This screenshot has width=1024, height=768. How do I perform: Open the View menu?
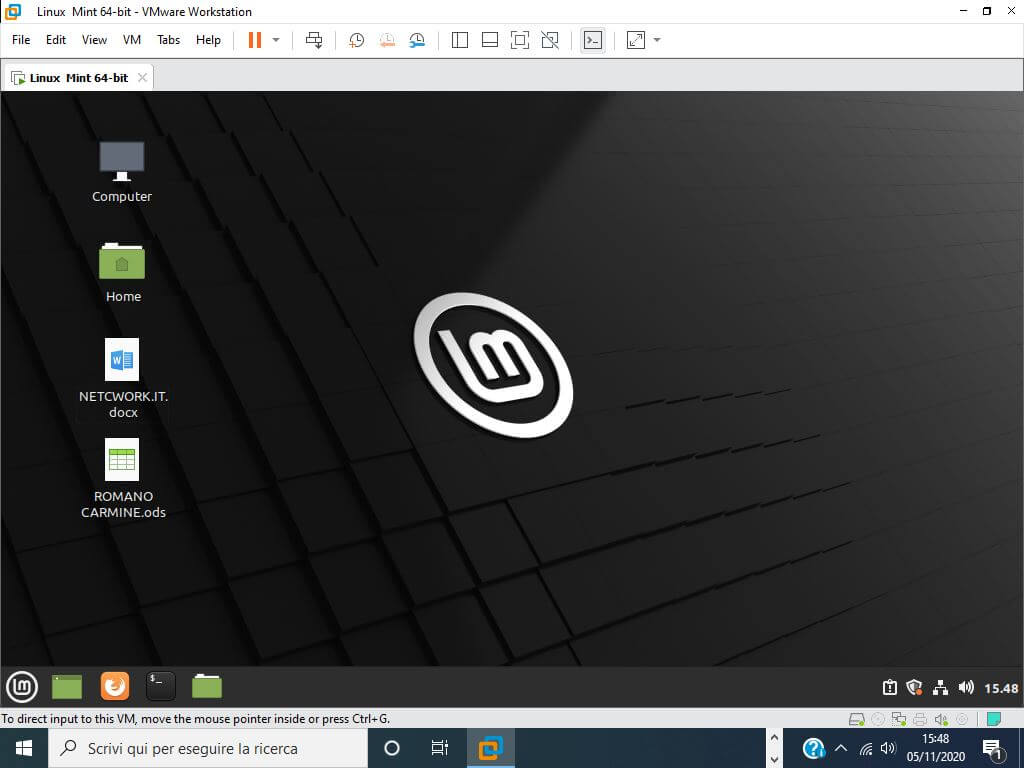pyautogui.click(x=94, y=40)
